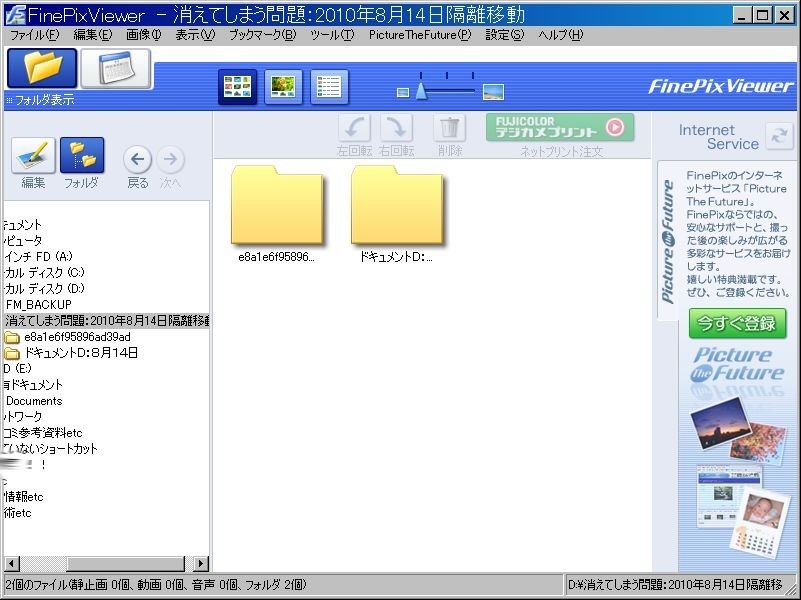Open the ファイル(F) menu
Image resolution: width=801 pixels, height=600 pixels.
34,35
